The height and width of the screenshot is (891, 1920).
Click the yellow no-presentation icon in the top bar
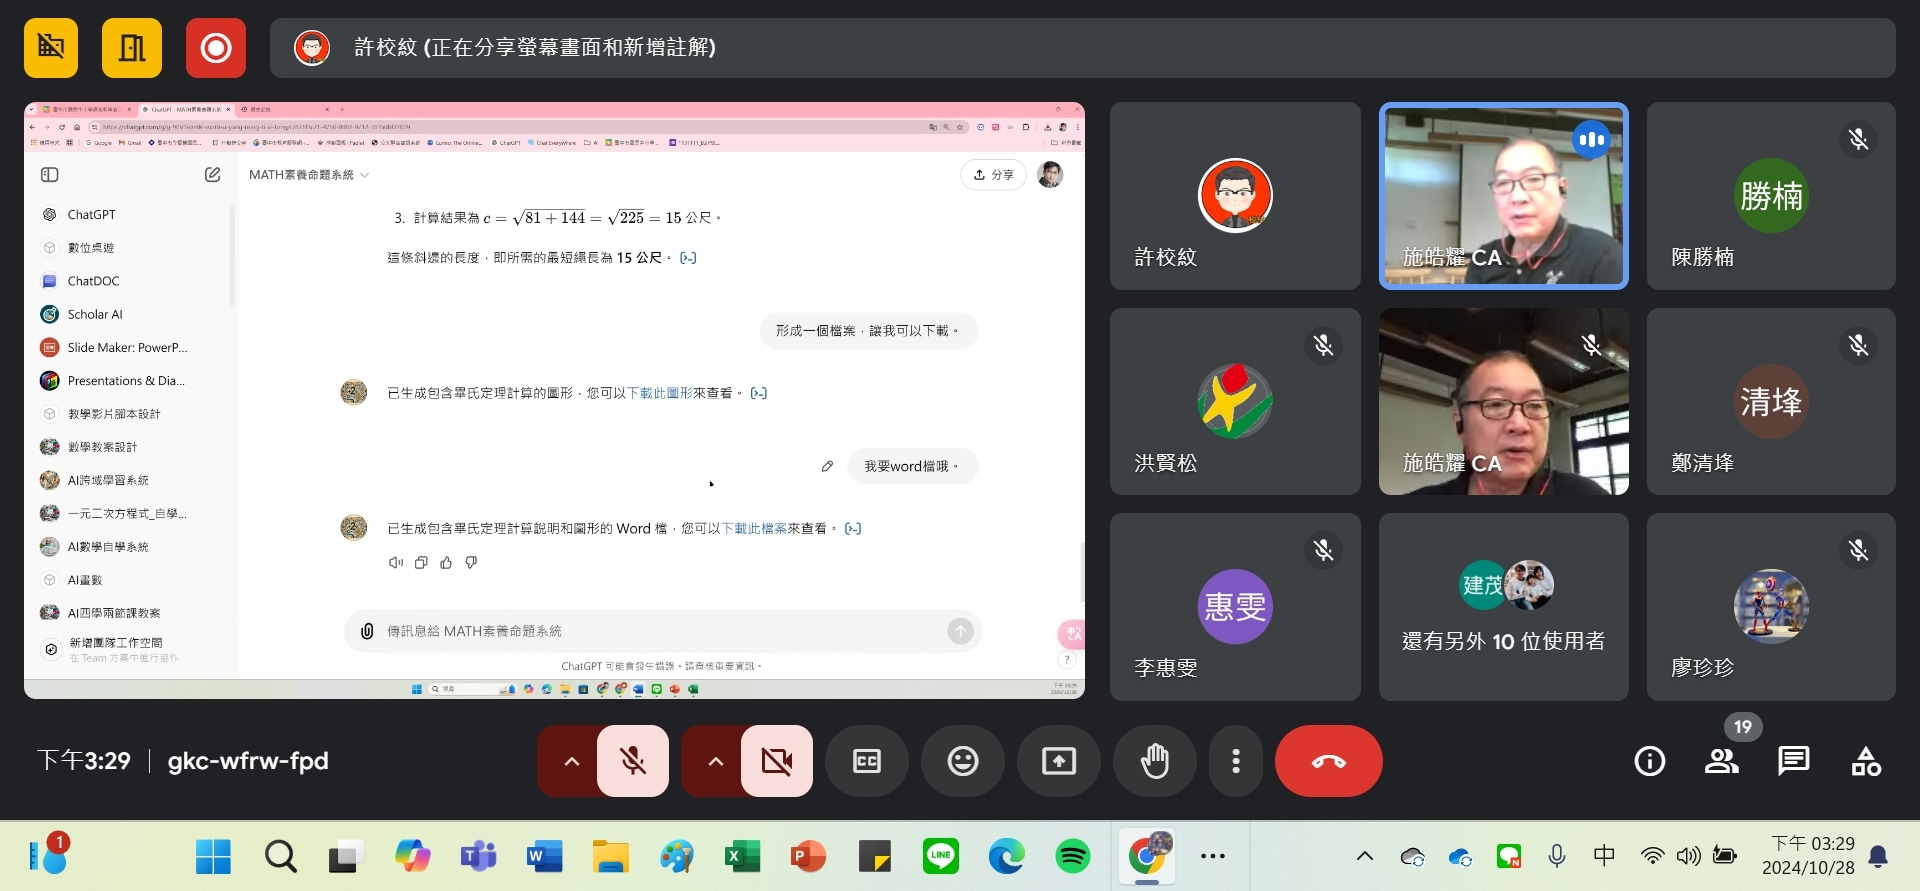[51, 48]
